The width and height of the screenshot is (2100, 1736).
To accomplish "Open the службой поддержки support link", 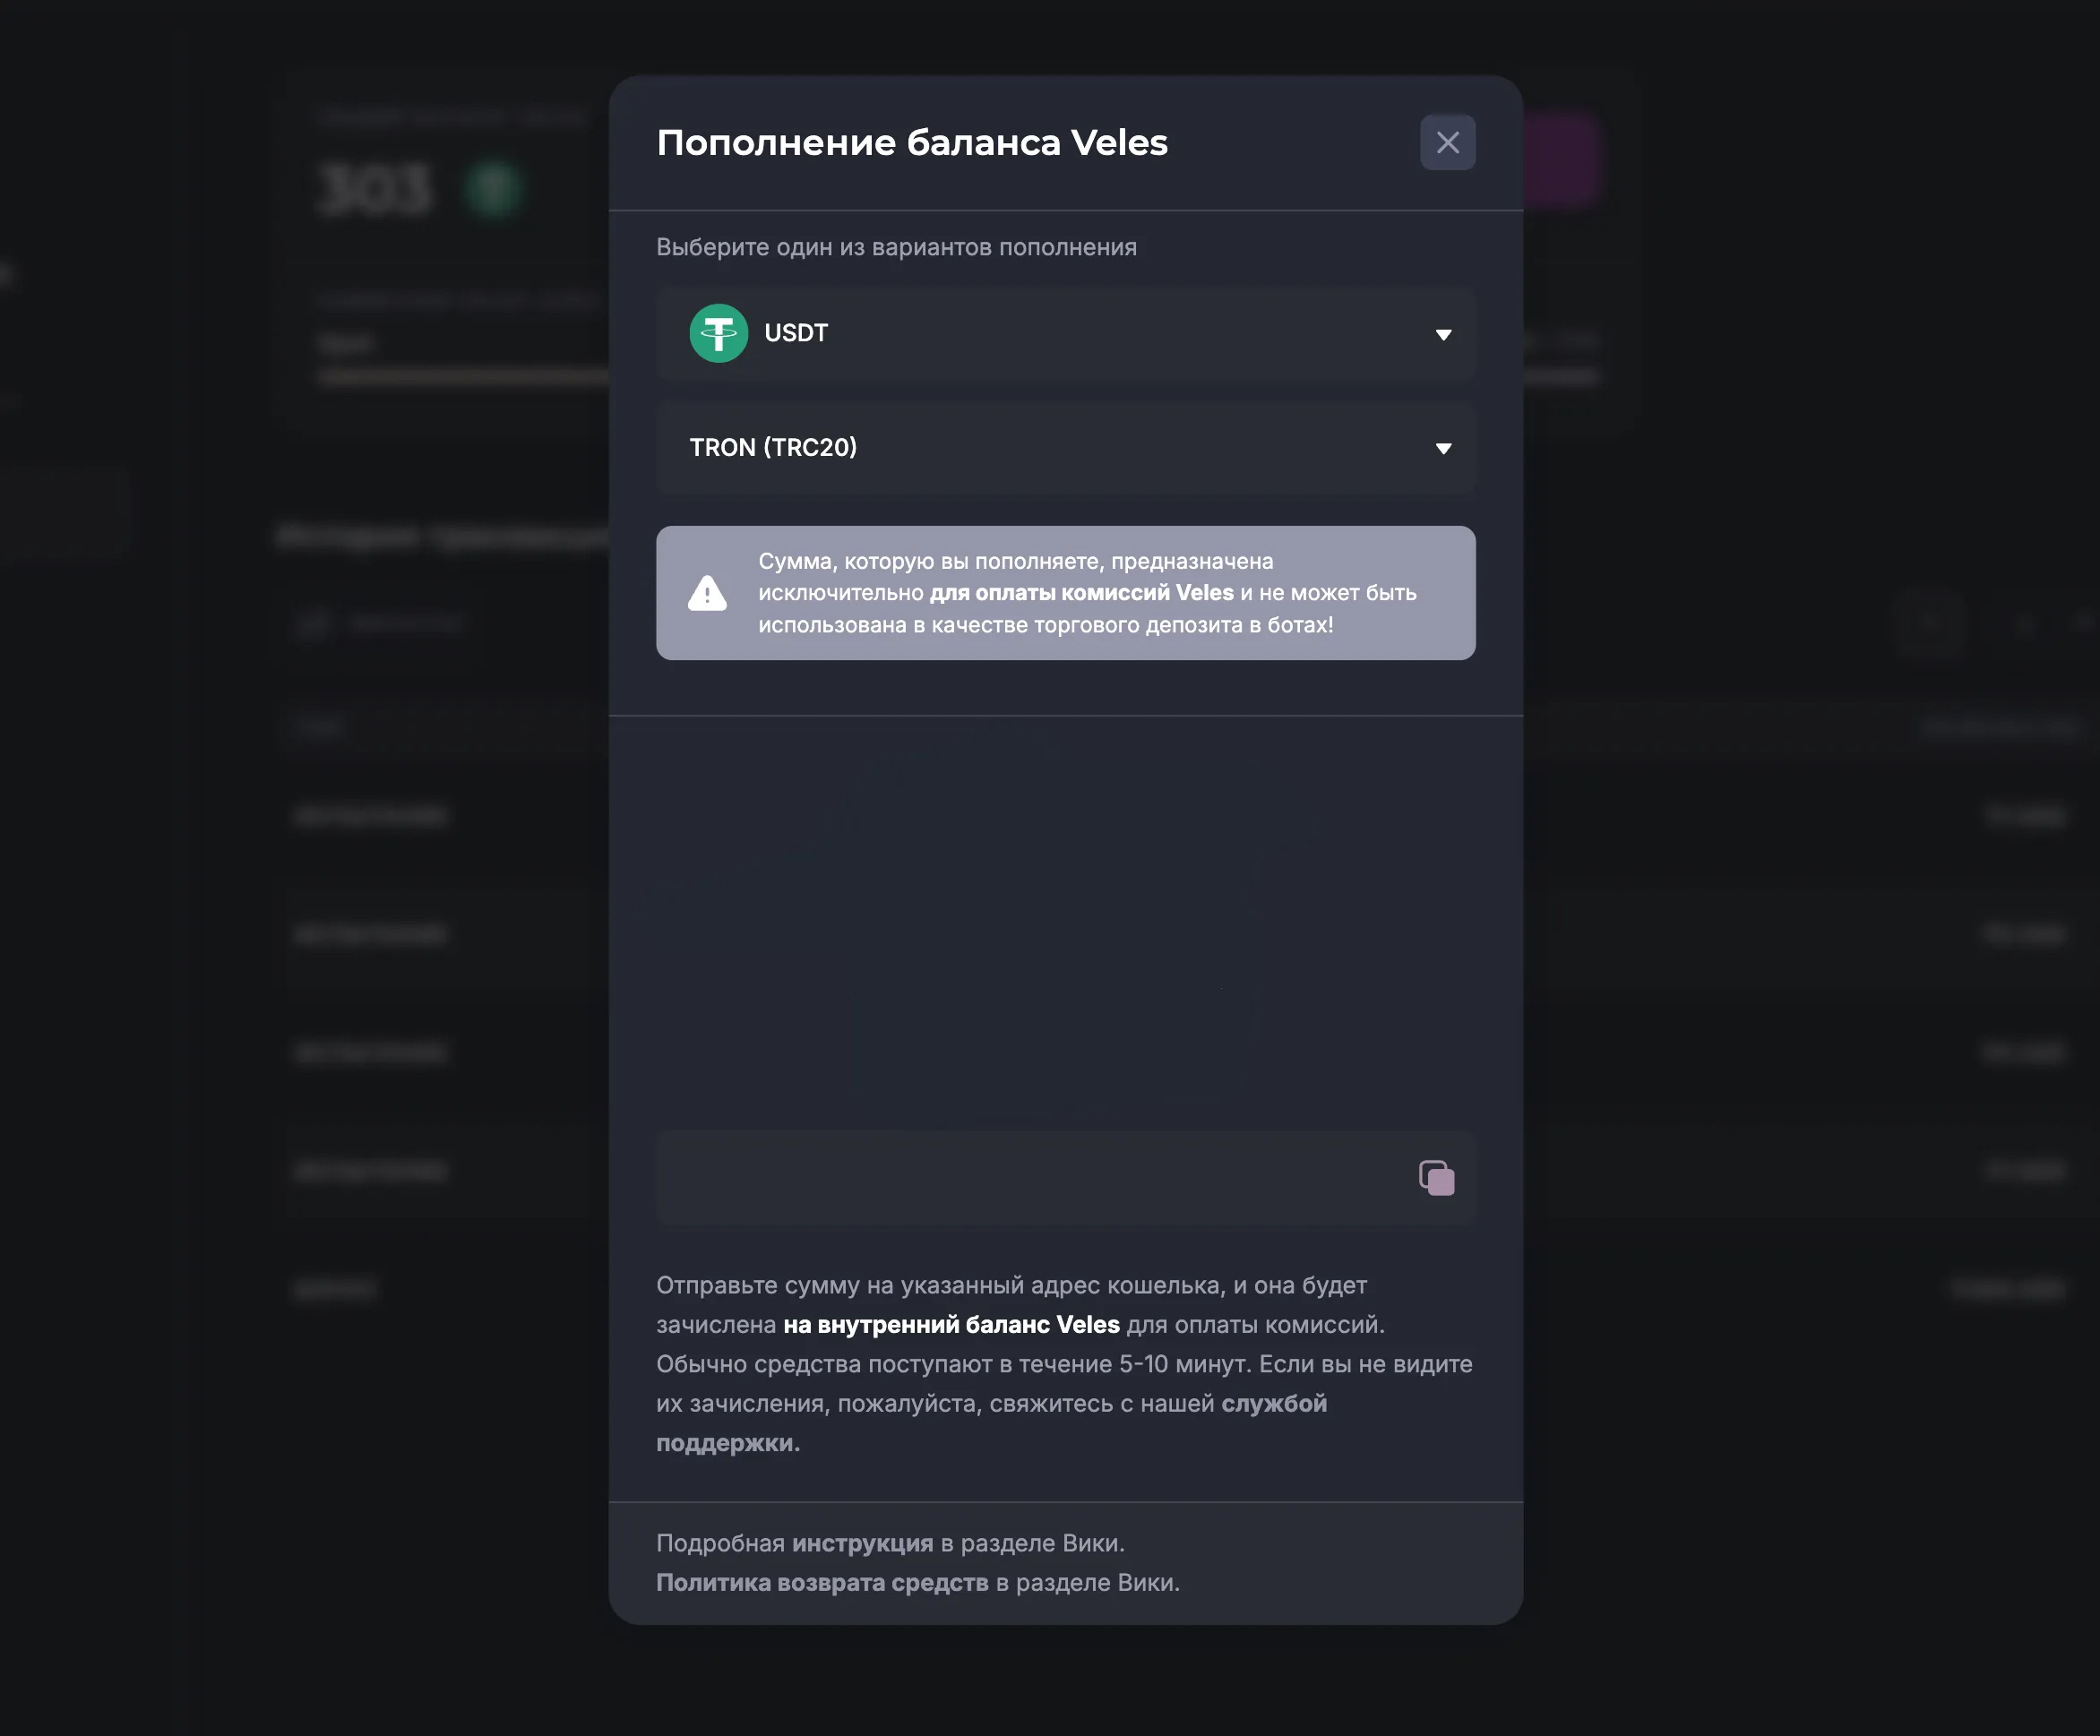I will coord(1273,1404).
